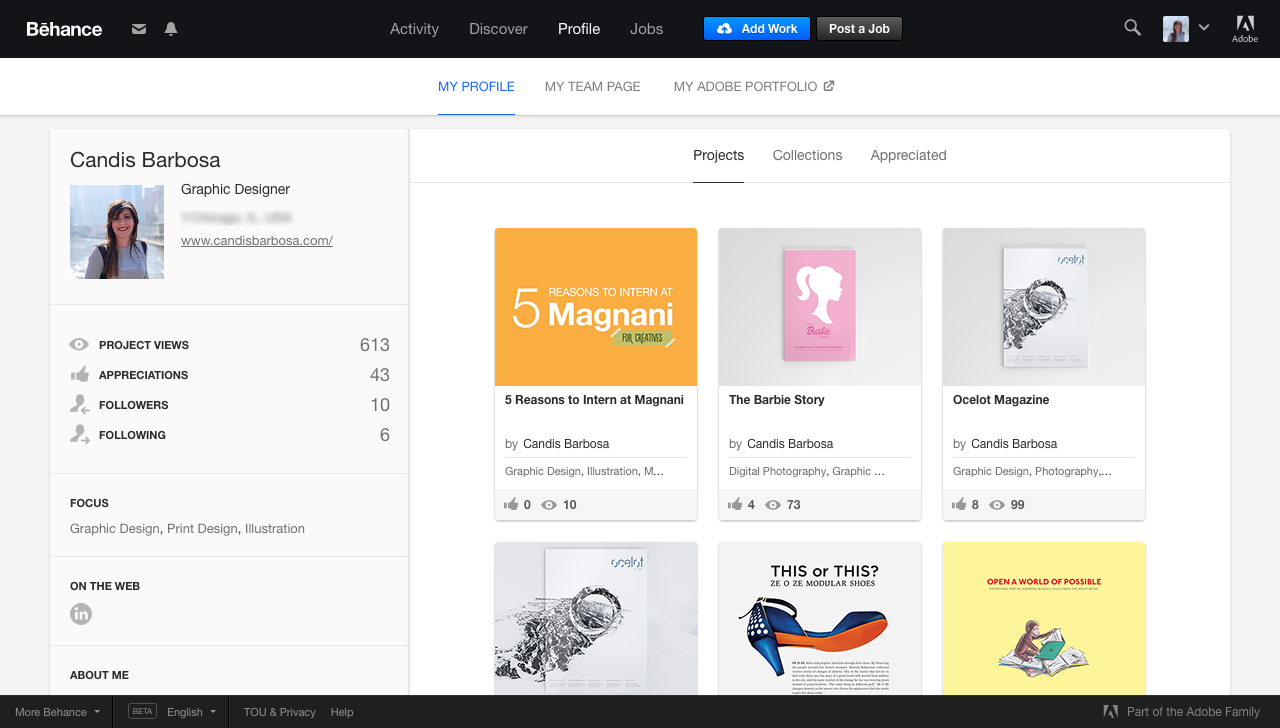Click the Adobe logo in the footer
1280x728 pixels.
click(x=1110, y=712)
